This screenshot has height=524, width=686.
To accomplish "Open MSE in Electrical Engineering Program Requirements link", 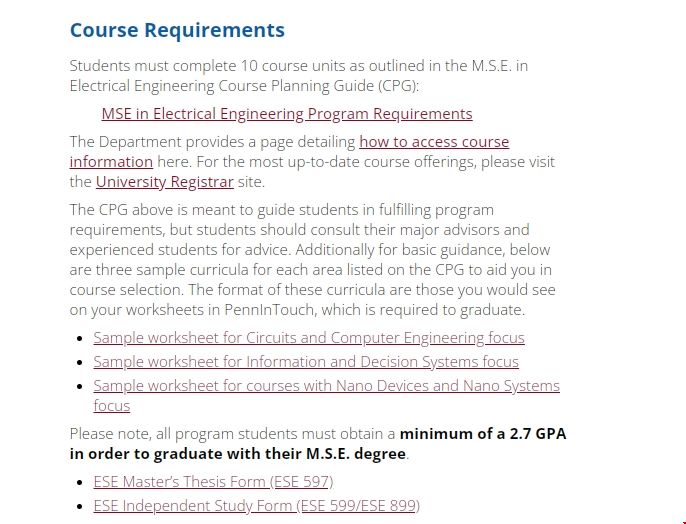I will pos(286,114).
